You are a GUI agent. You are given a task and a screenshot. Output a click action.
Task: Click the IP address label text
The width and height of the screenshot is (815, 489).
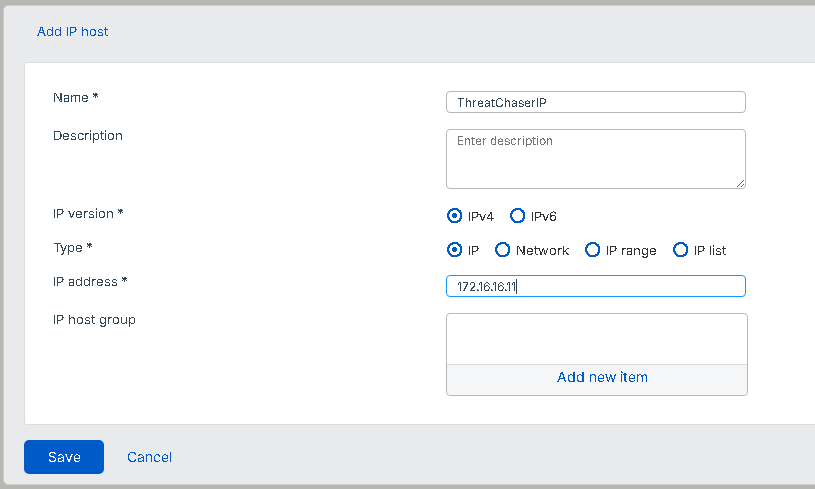90,281
